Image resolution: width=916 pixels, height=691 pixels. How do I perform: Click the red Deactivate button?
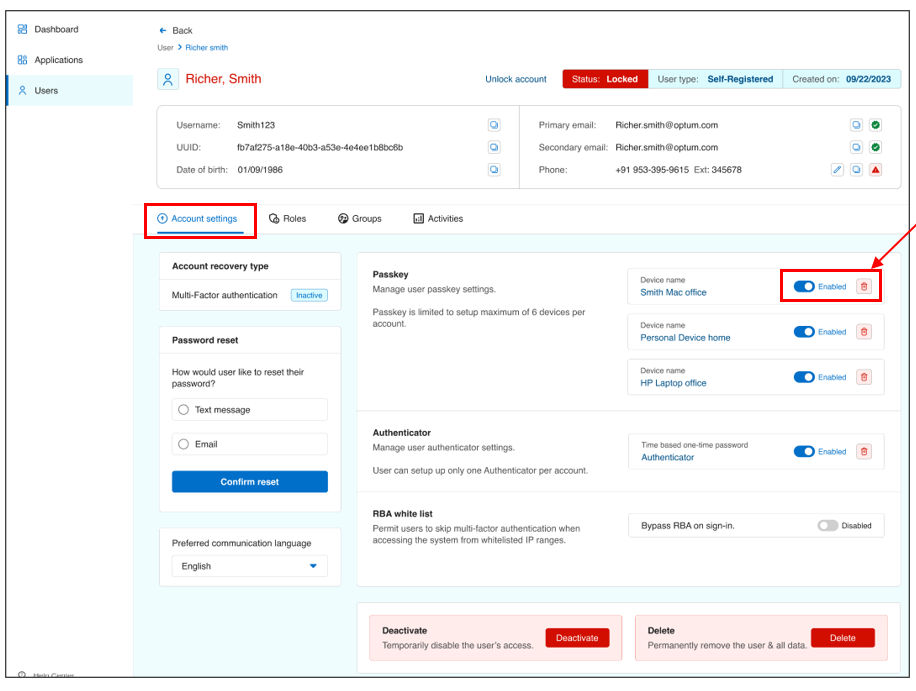tap(577, 638)
